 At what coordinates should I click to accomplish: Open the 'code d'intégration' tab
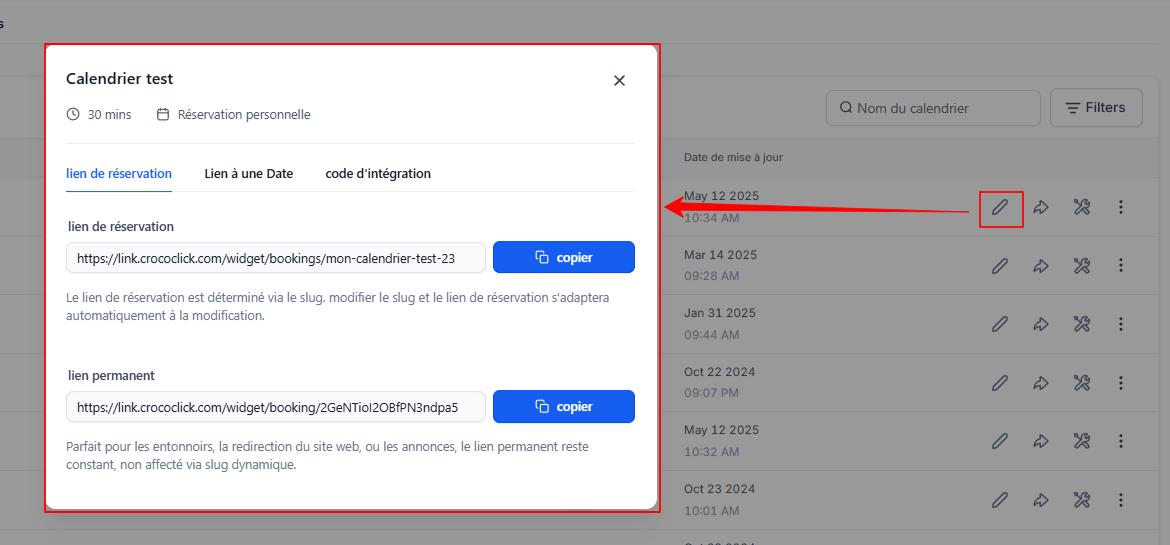click(378, 174)
